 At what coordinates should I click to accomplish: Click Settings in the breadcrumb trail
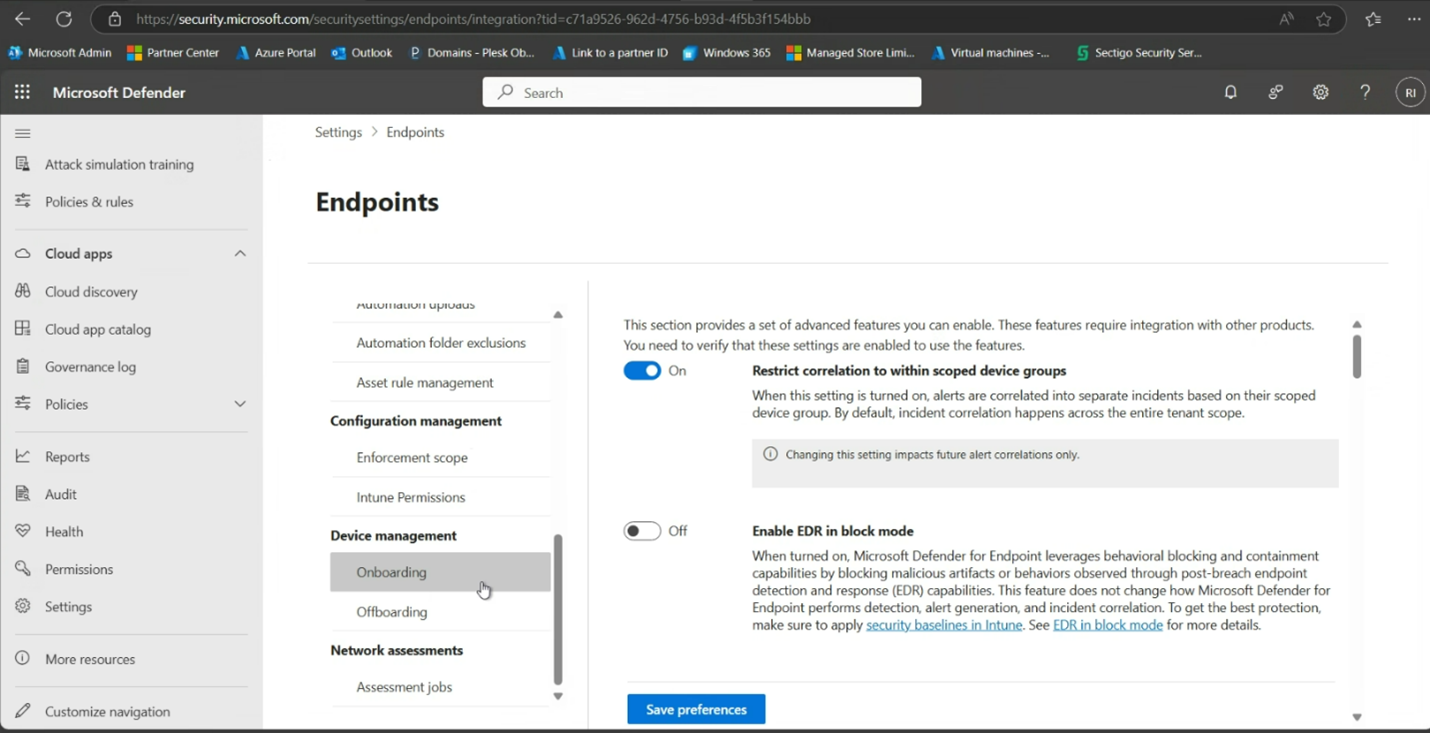tap(338, 131)
